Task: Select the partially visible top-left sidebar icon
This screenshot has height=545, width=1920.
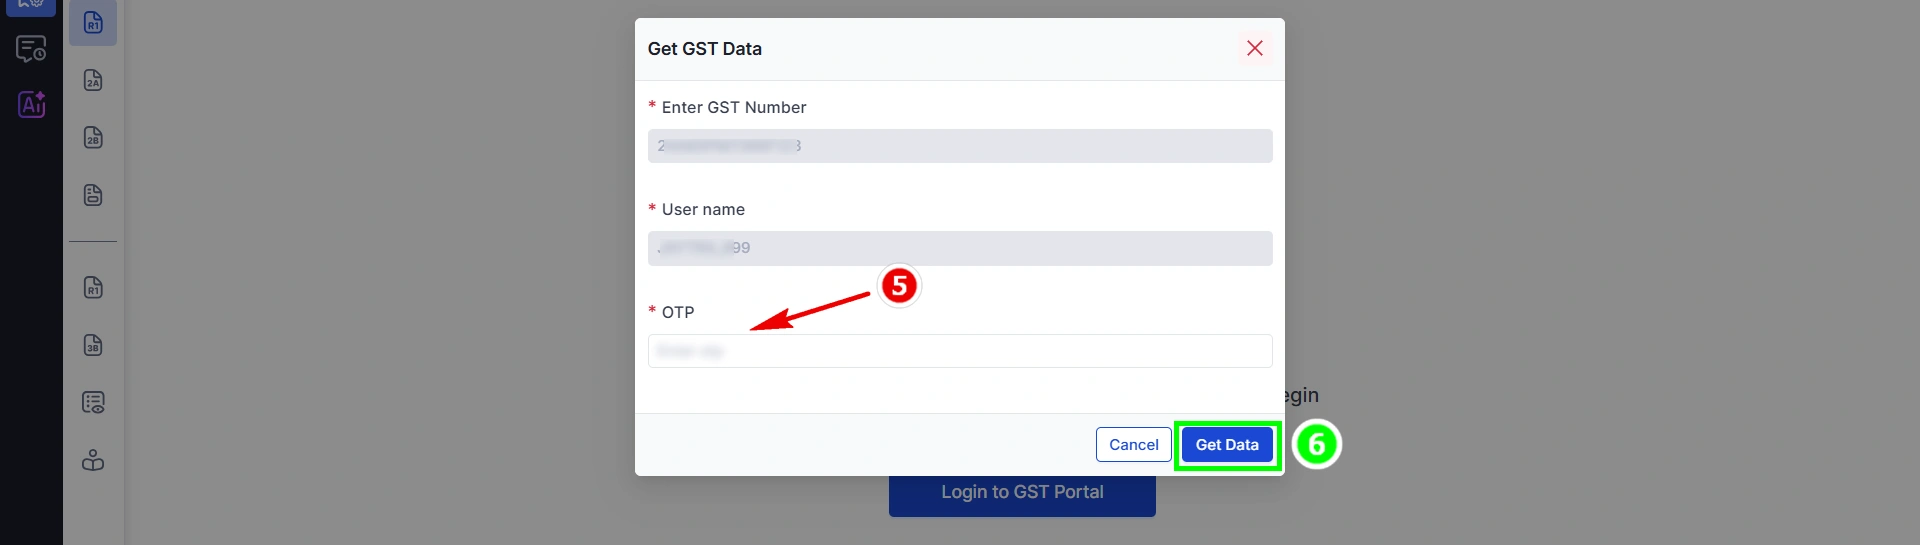Action: coord(31,6)
